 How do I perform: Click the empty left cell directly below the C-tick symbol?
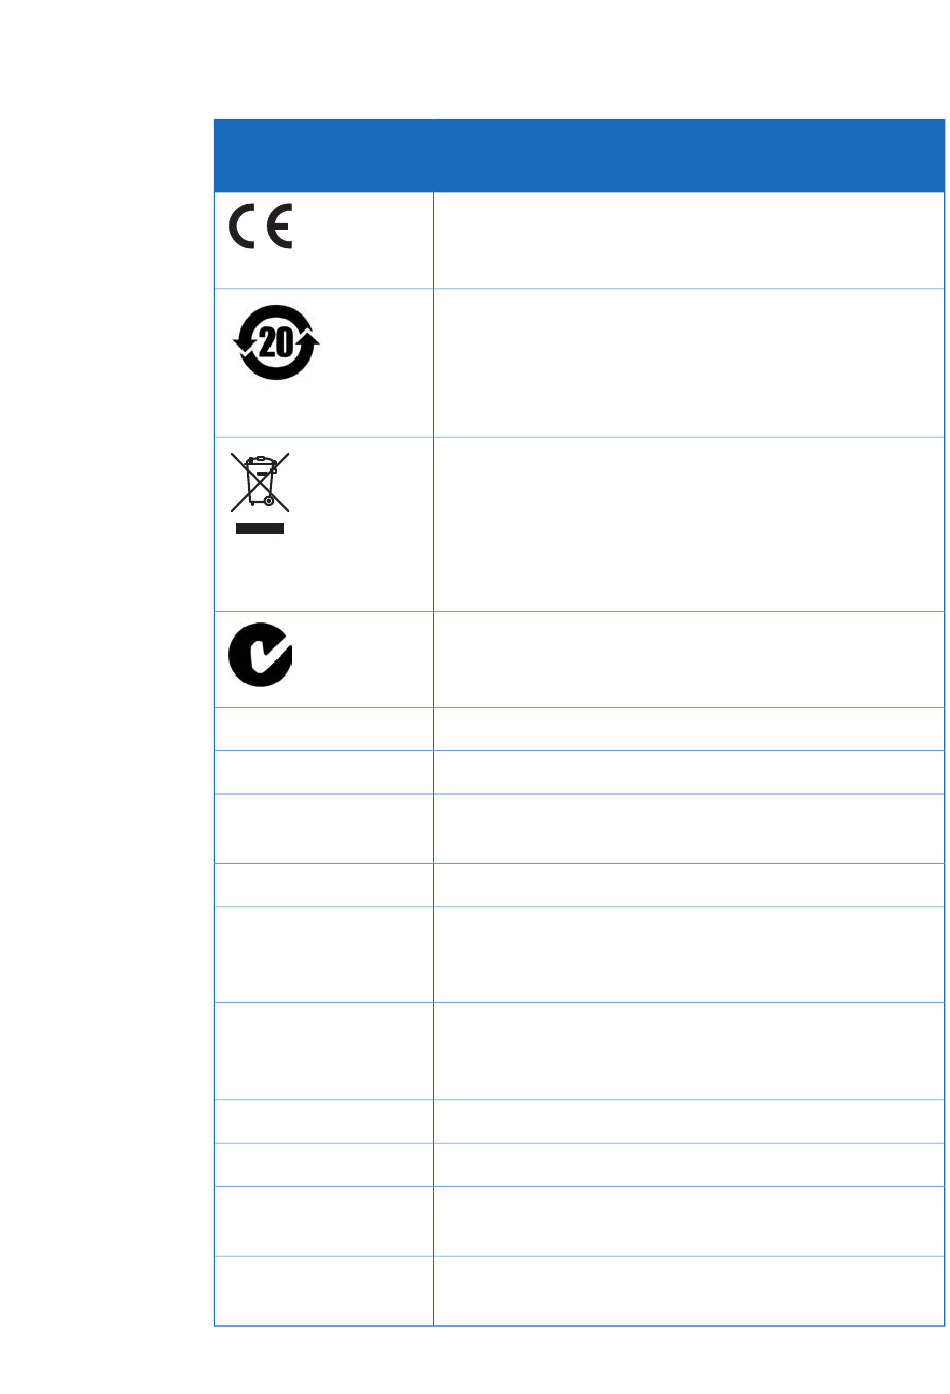point(324,729)
